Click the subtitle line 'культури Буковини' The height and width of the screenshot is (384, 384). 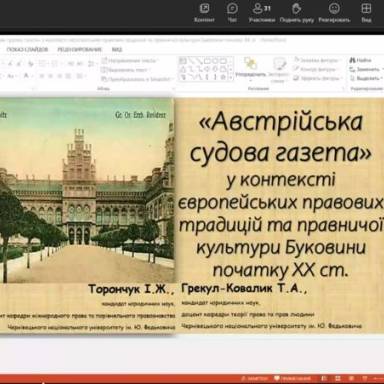pos(281,247)
